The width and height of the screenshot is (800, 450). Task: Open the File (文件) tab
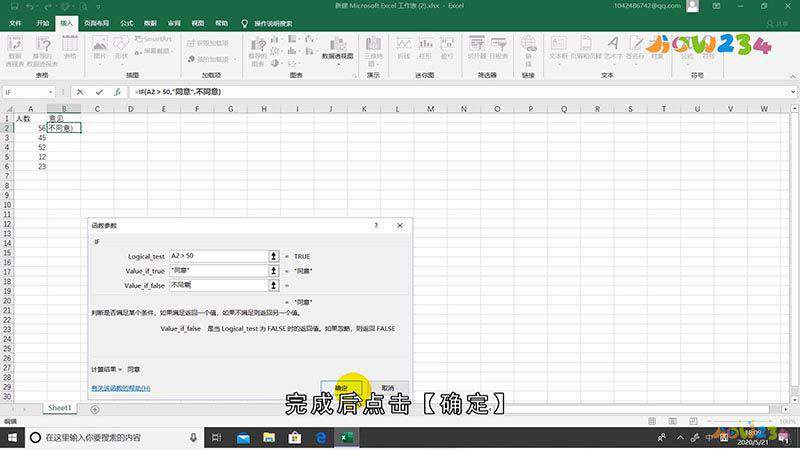tap(15, 23)
